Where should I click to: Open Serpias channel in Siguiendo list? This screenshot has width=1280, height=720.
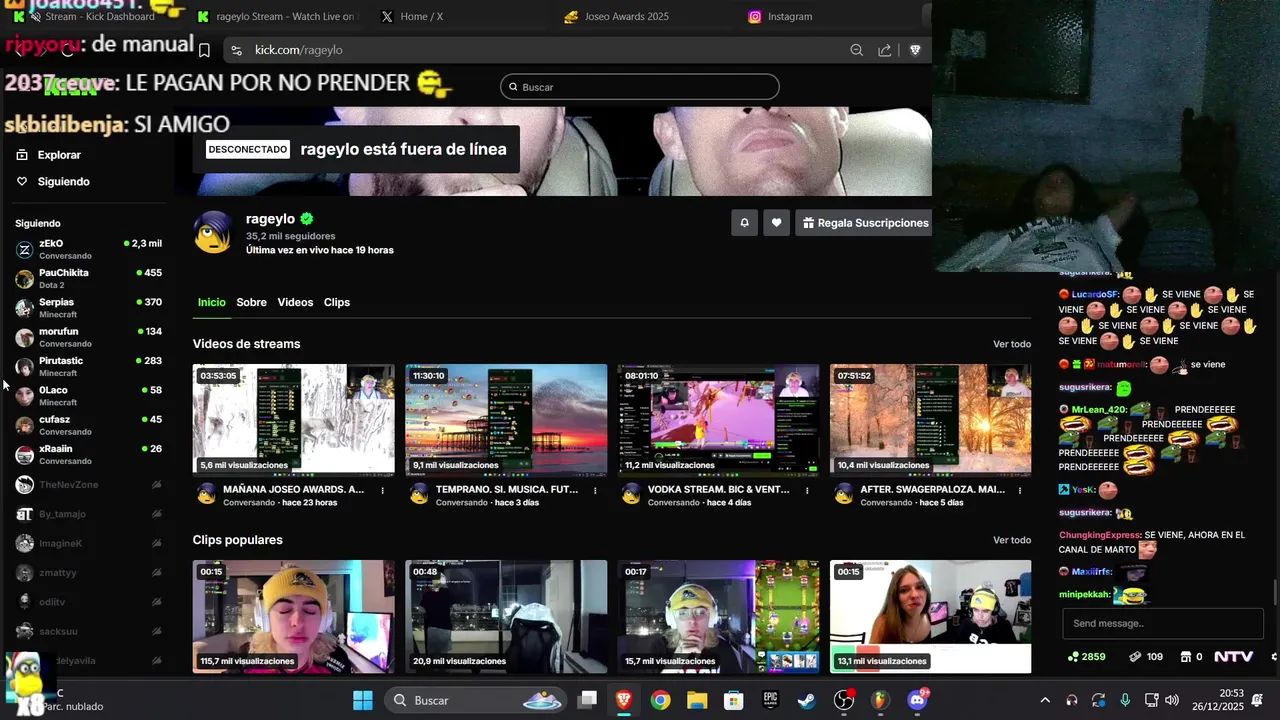pyautogui.click(x=88, y=308)
